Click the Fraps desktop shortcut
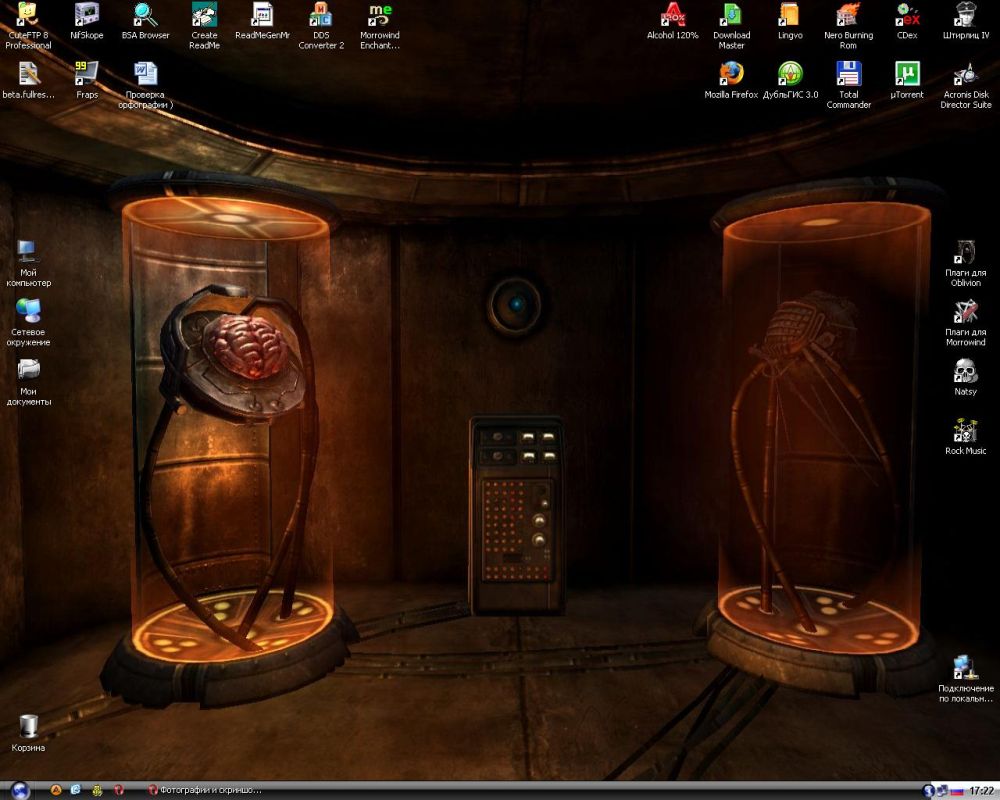This screenshot has width=1000, height=800. (x=87, y=80)
